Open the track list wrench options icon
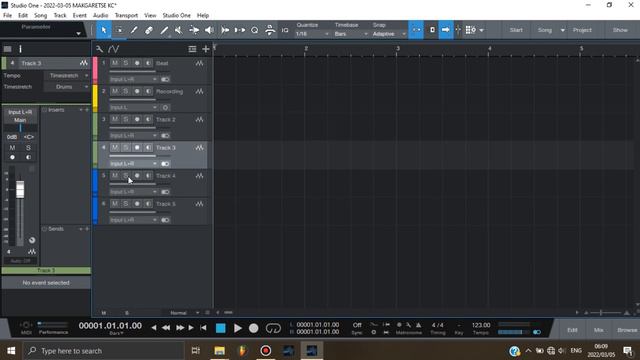Image resolution: width=640 pixels, height=360 pixels. [99, 49]
